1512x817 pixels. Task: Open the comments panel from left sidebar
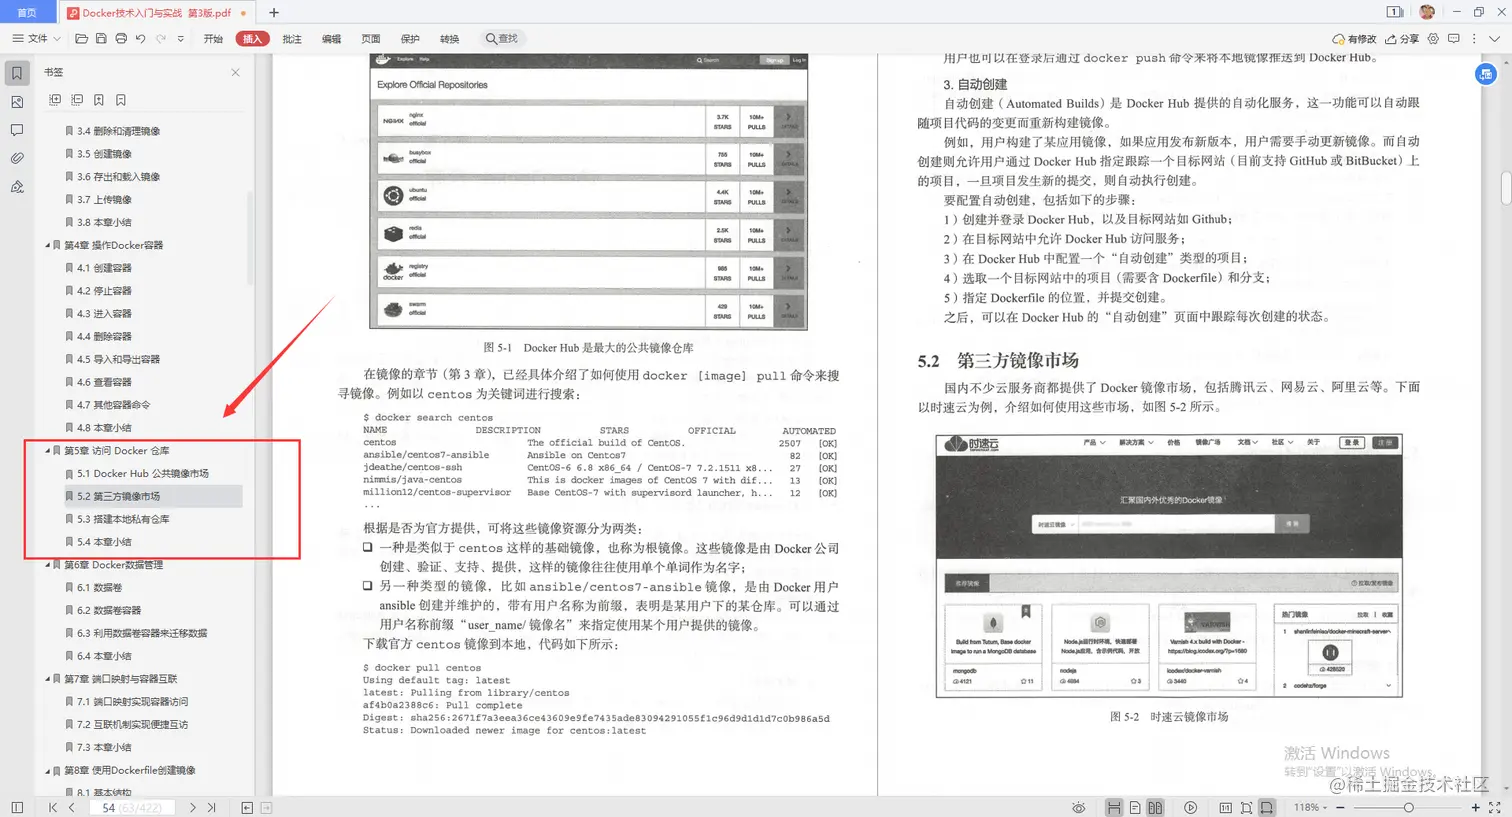[15, 129]
